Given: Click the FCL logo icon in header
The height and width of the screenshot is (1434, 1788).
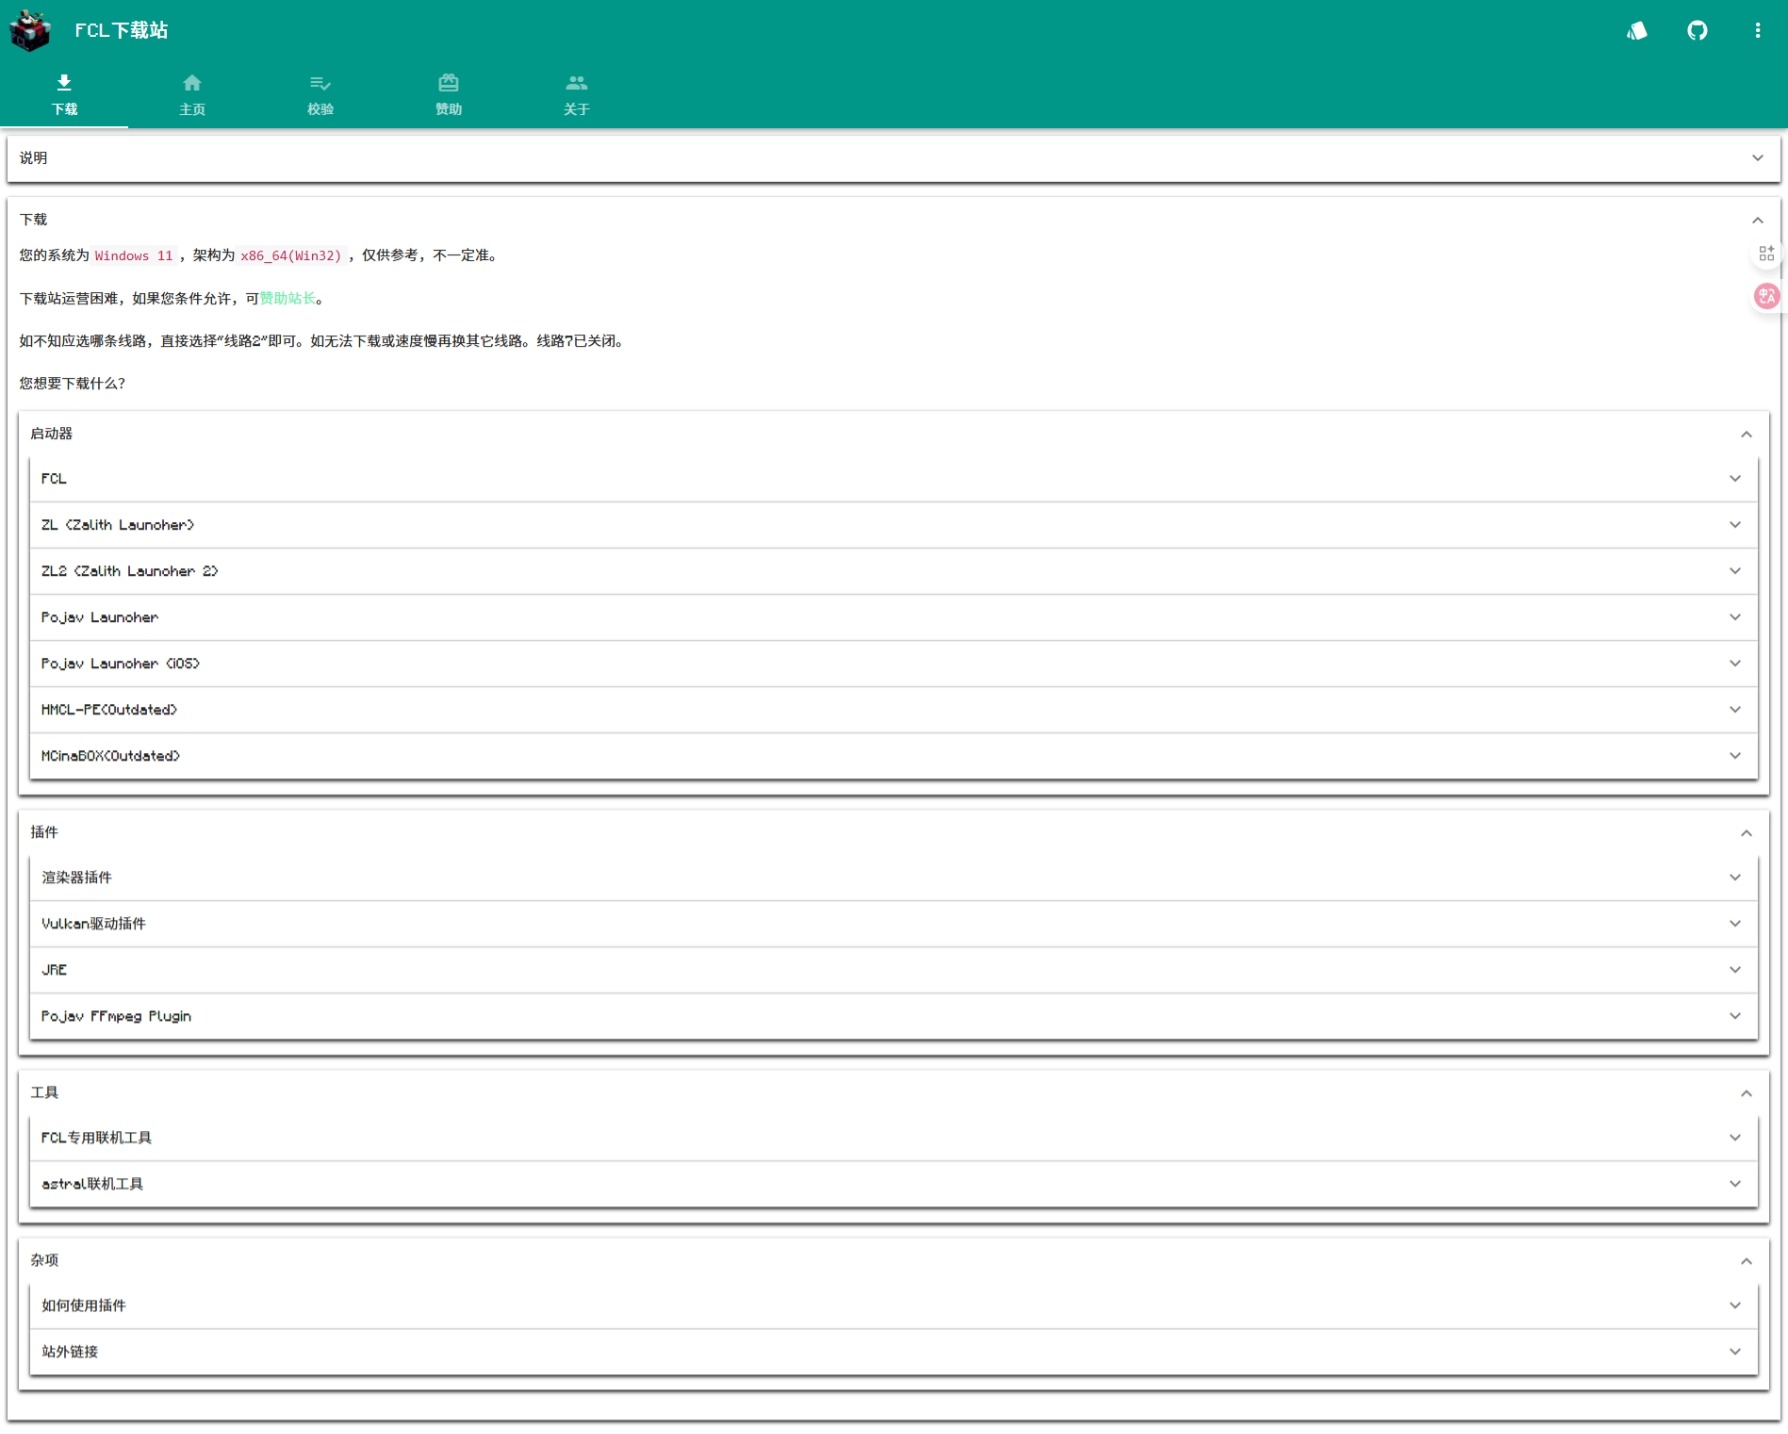Looking at the screenshot, I should pos(30,31).
